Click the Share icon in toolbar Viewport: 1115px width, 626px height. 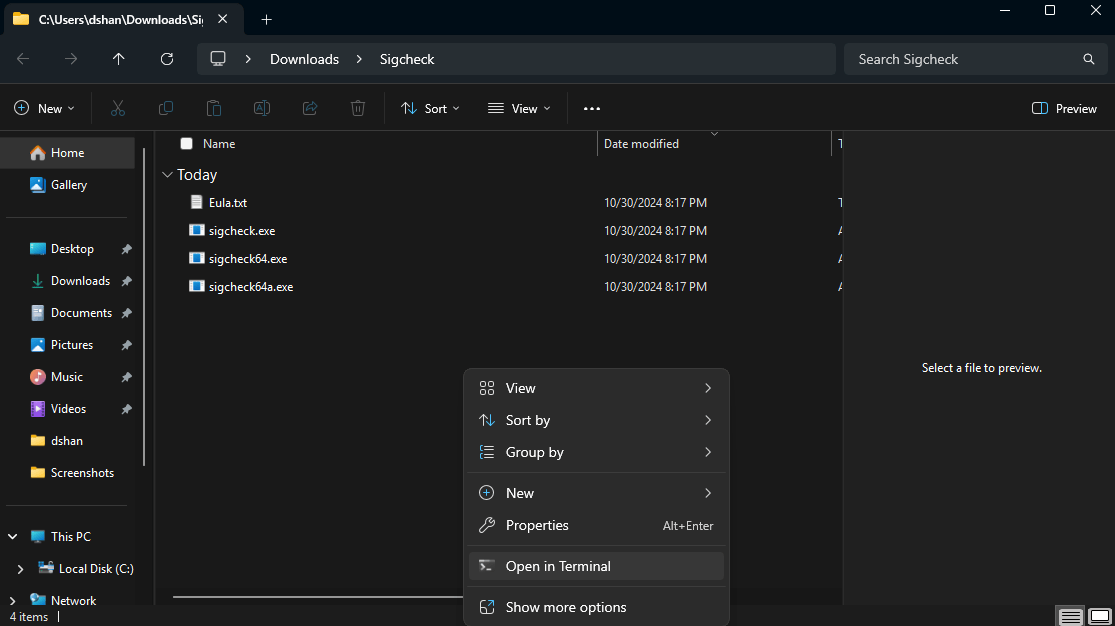310,108
